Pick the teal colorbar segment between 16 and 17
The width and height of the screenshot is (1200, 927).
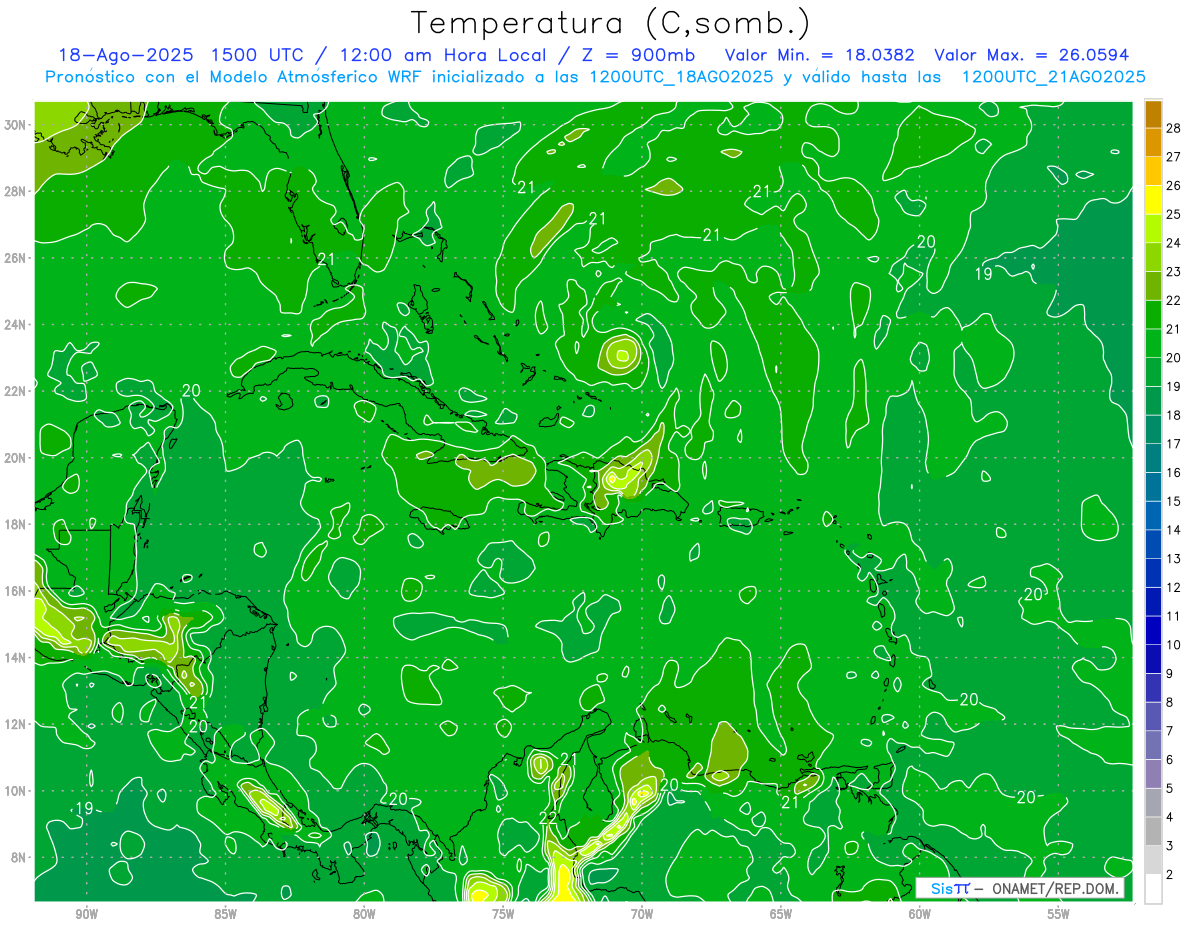(x=1153, y=458)
